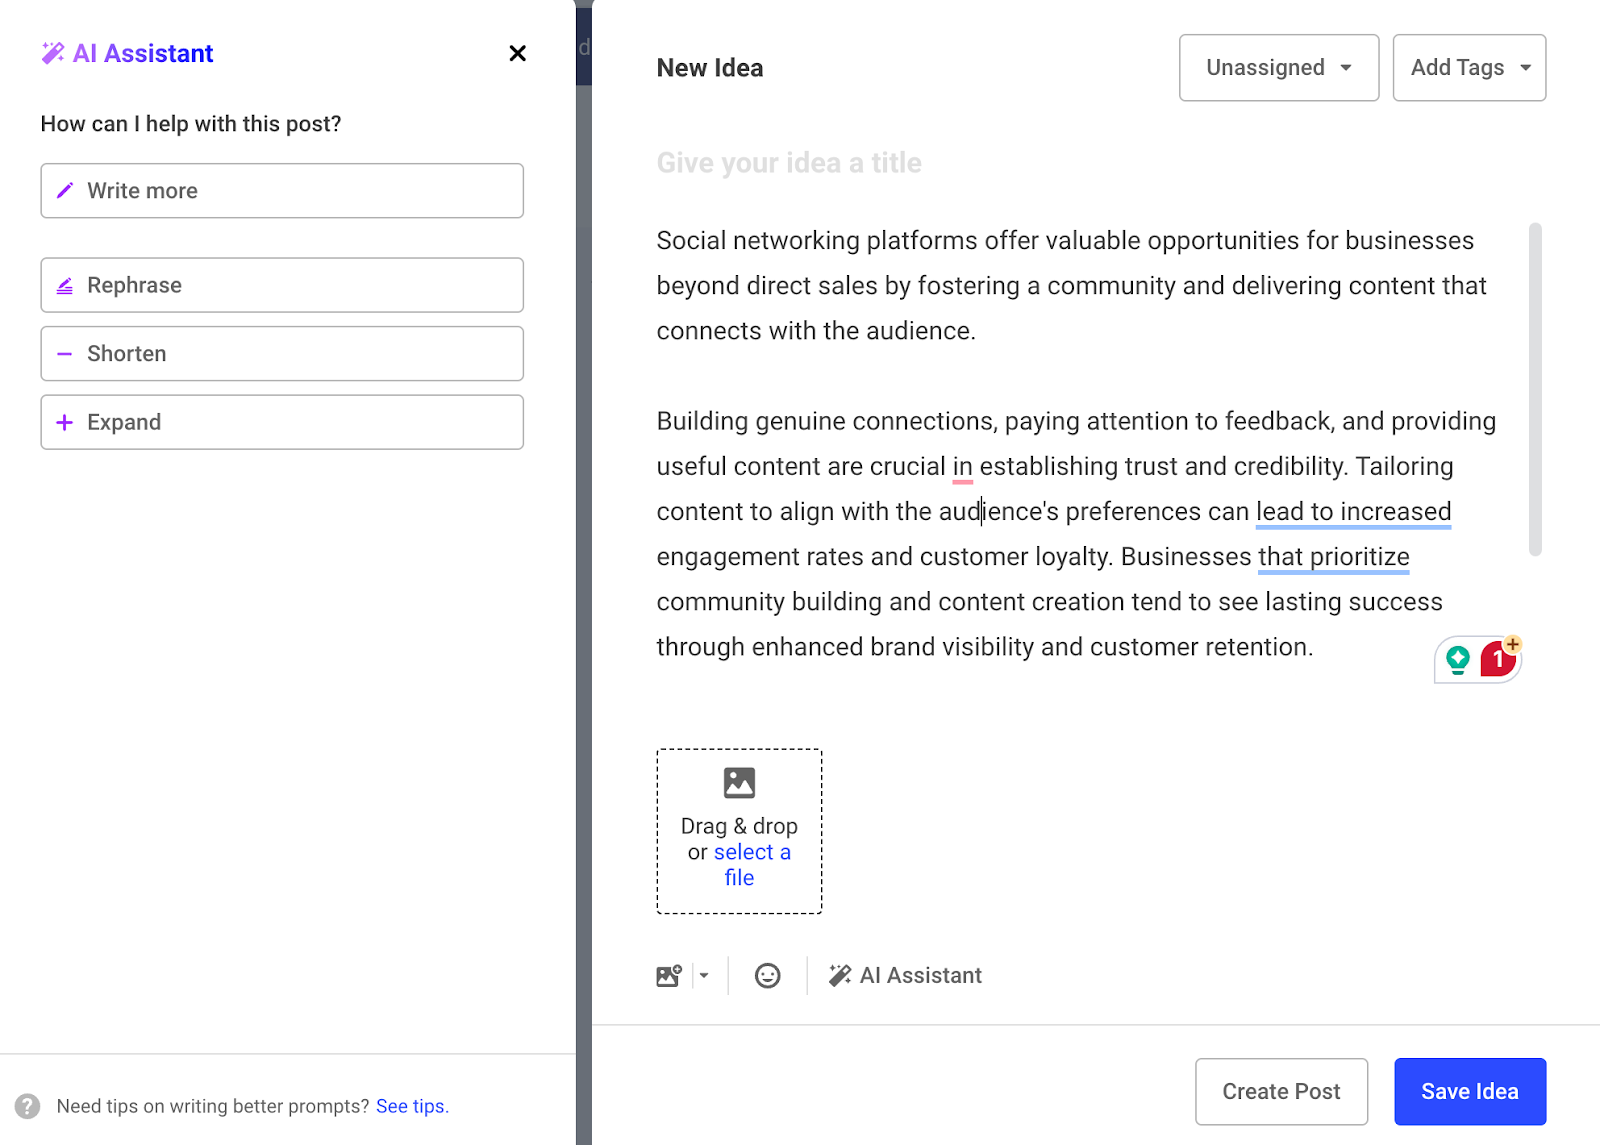
Task: Open the AI Assistant toolbar button
Action: [x=905, y=975]
